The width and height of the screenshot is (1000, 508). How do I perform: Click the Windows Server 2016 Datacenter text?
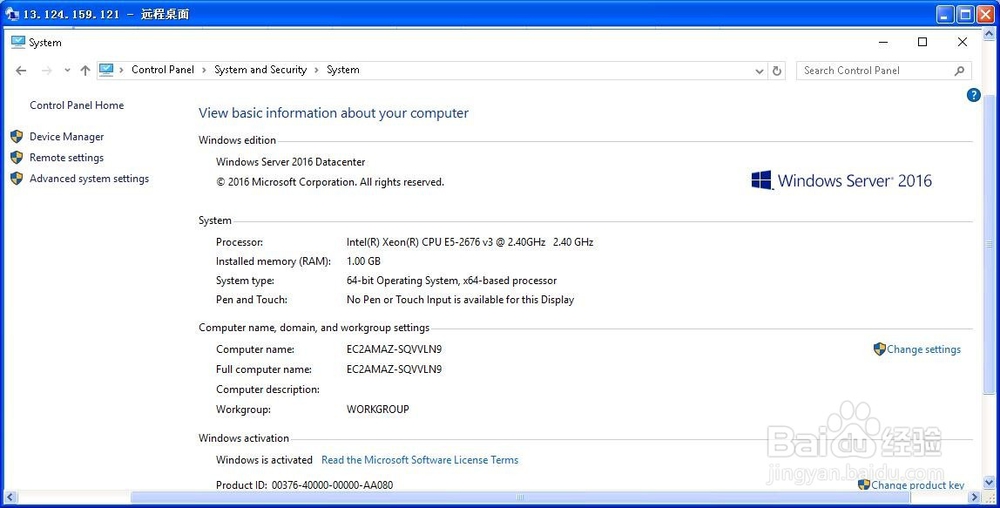click(291, 162)
